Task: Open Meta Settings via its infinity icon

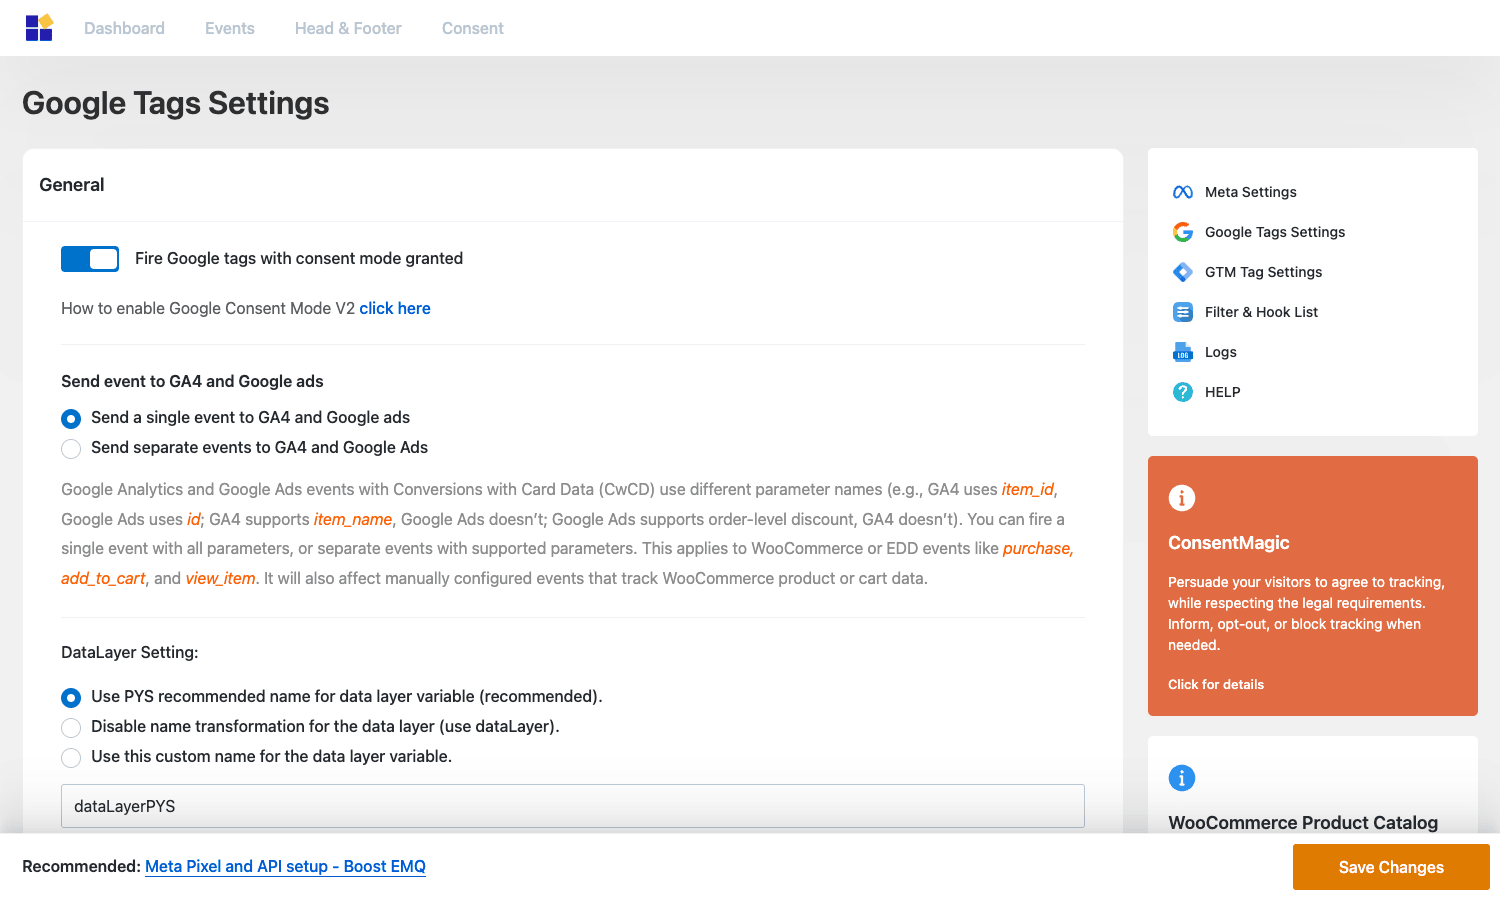Action: [x=1183, y=192]
